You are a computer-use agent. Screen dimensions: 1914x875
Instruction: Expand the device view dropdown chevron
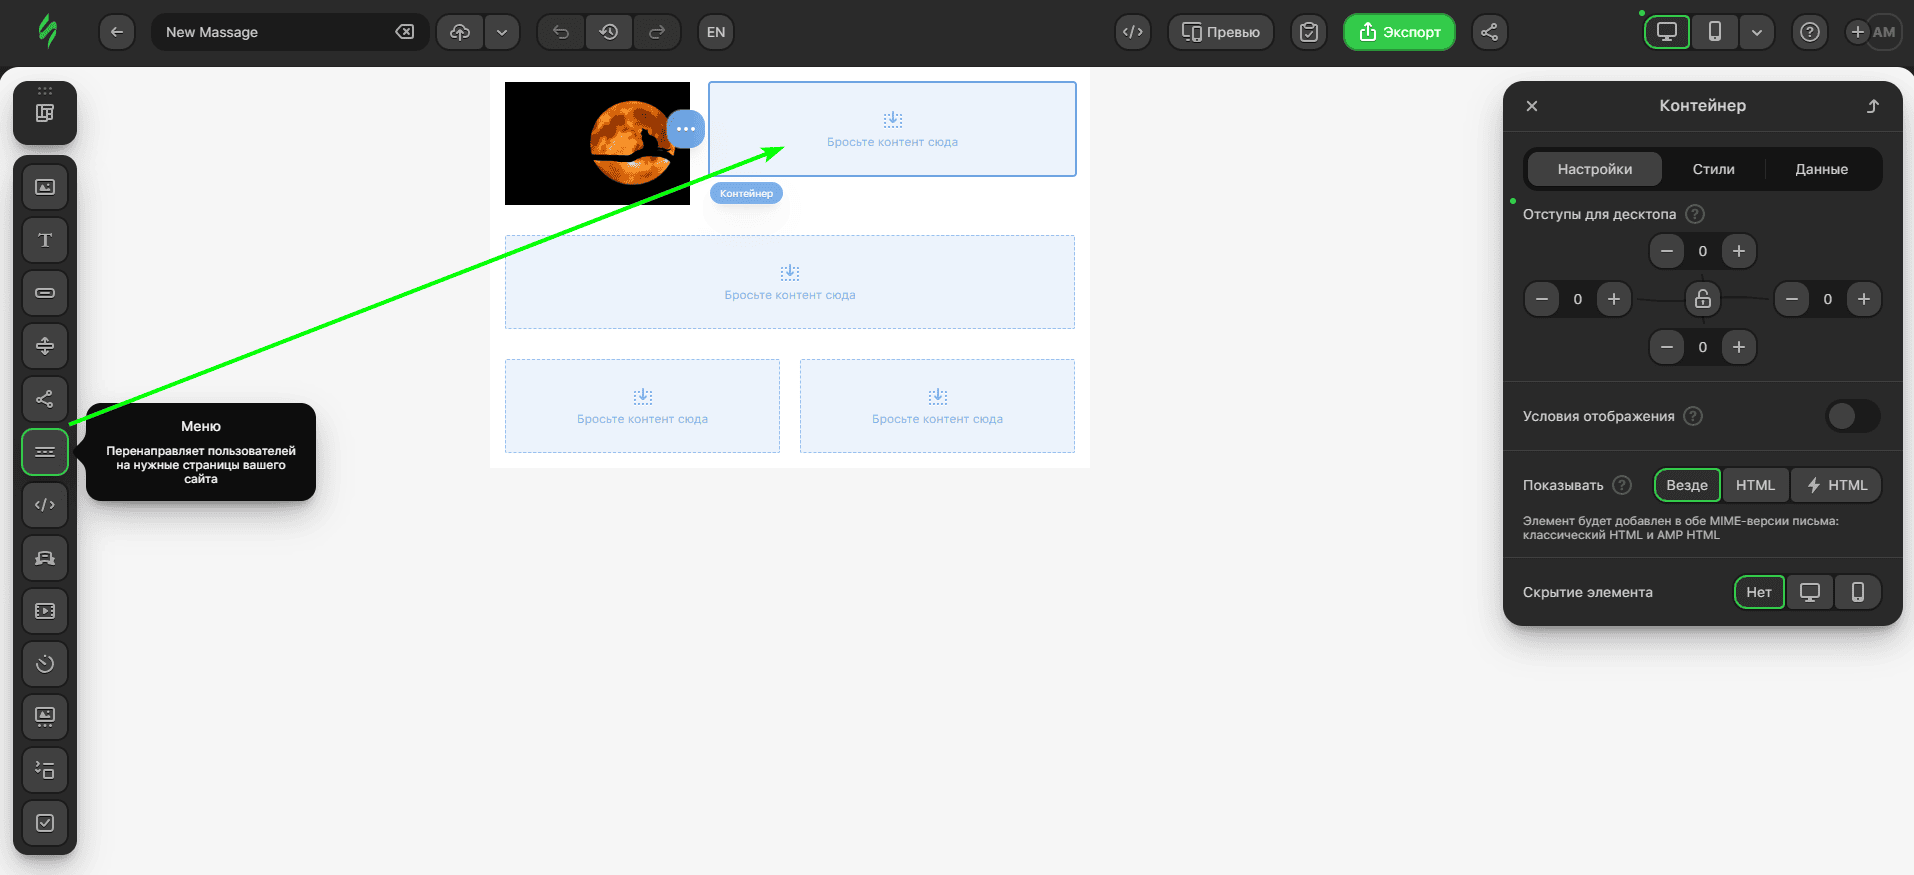pyautogui.click(x=1756, y=32)
